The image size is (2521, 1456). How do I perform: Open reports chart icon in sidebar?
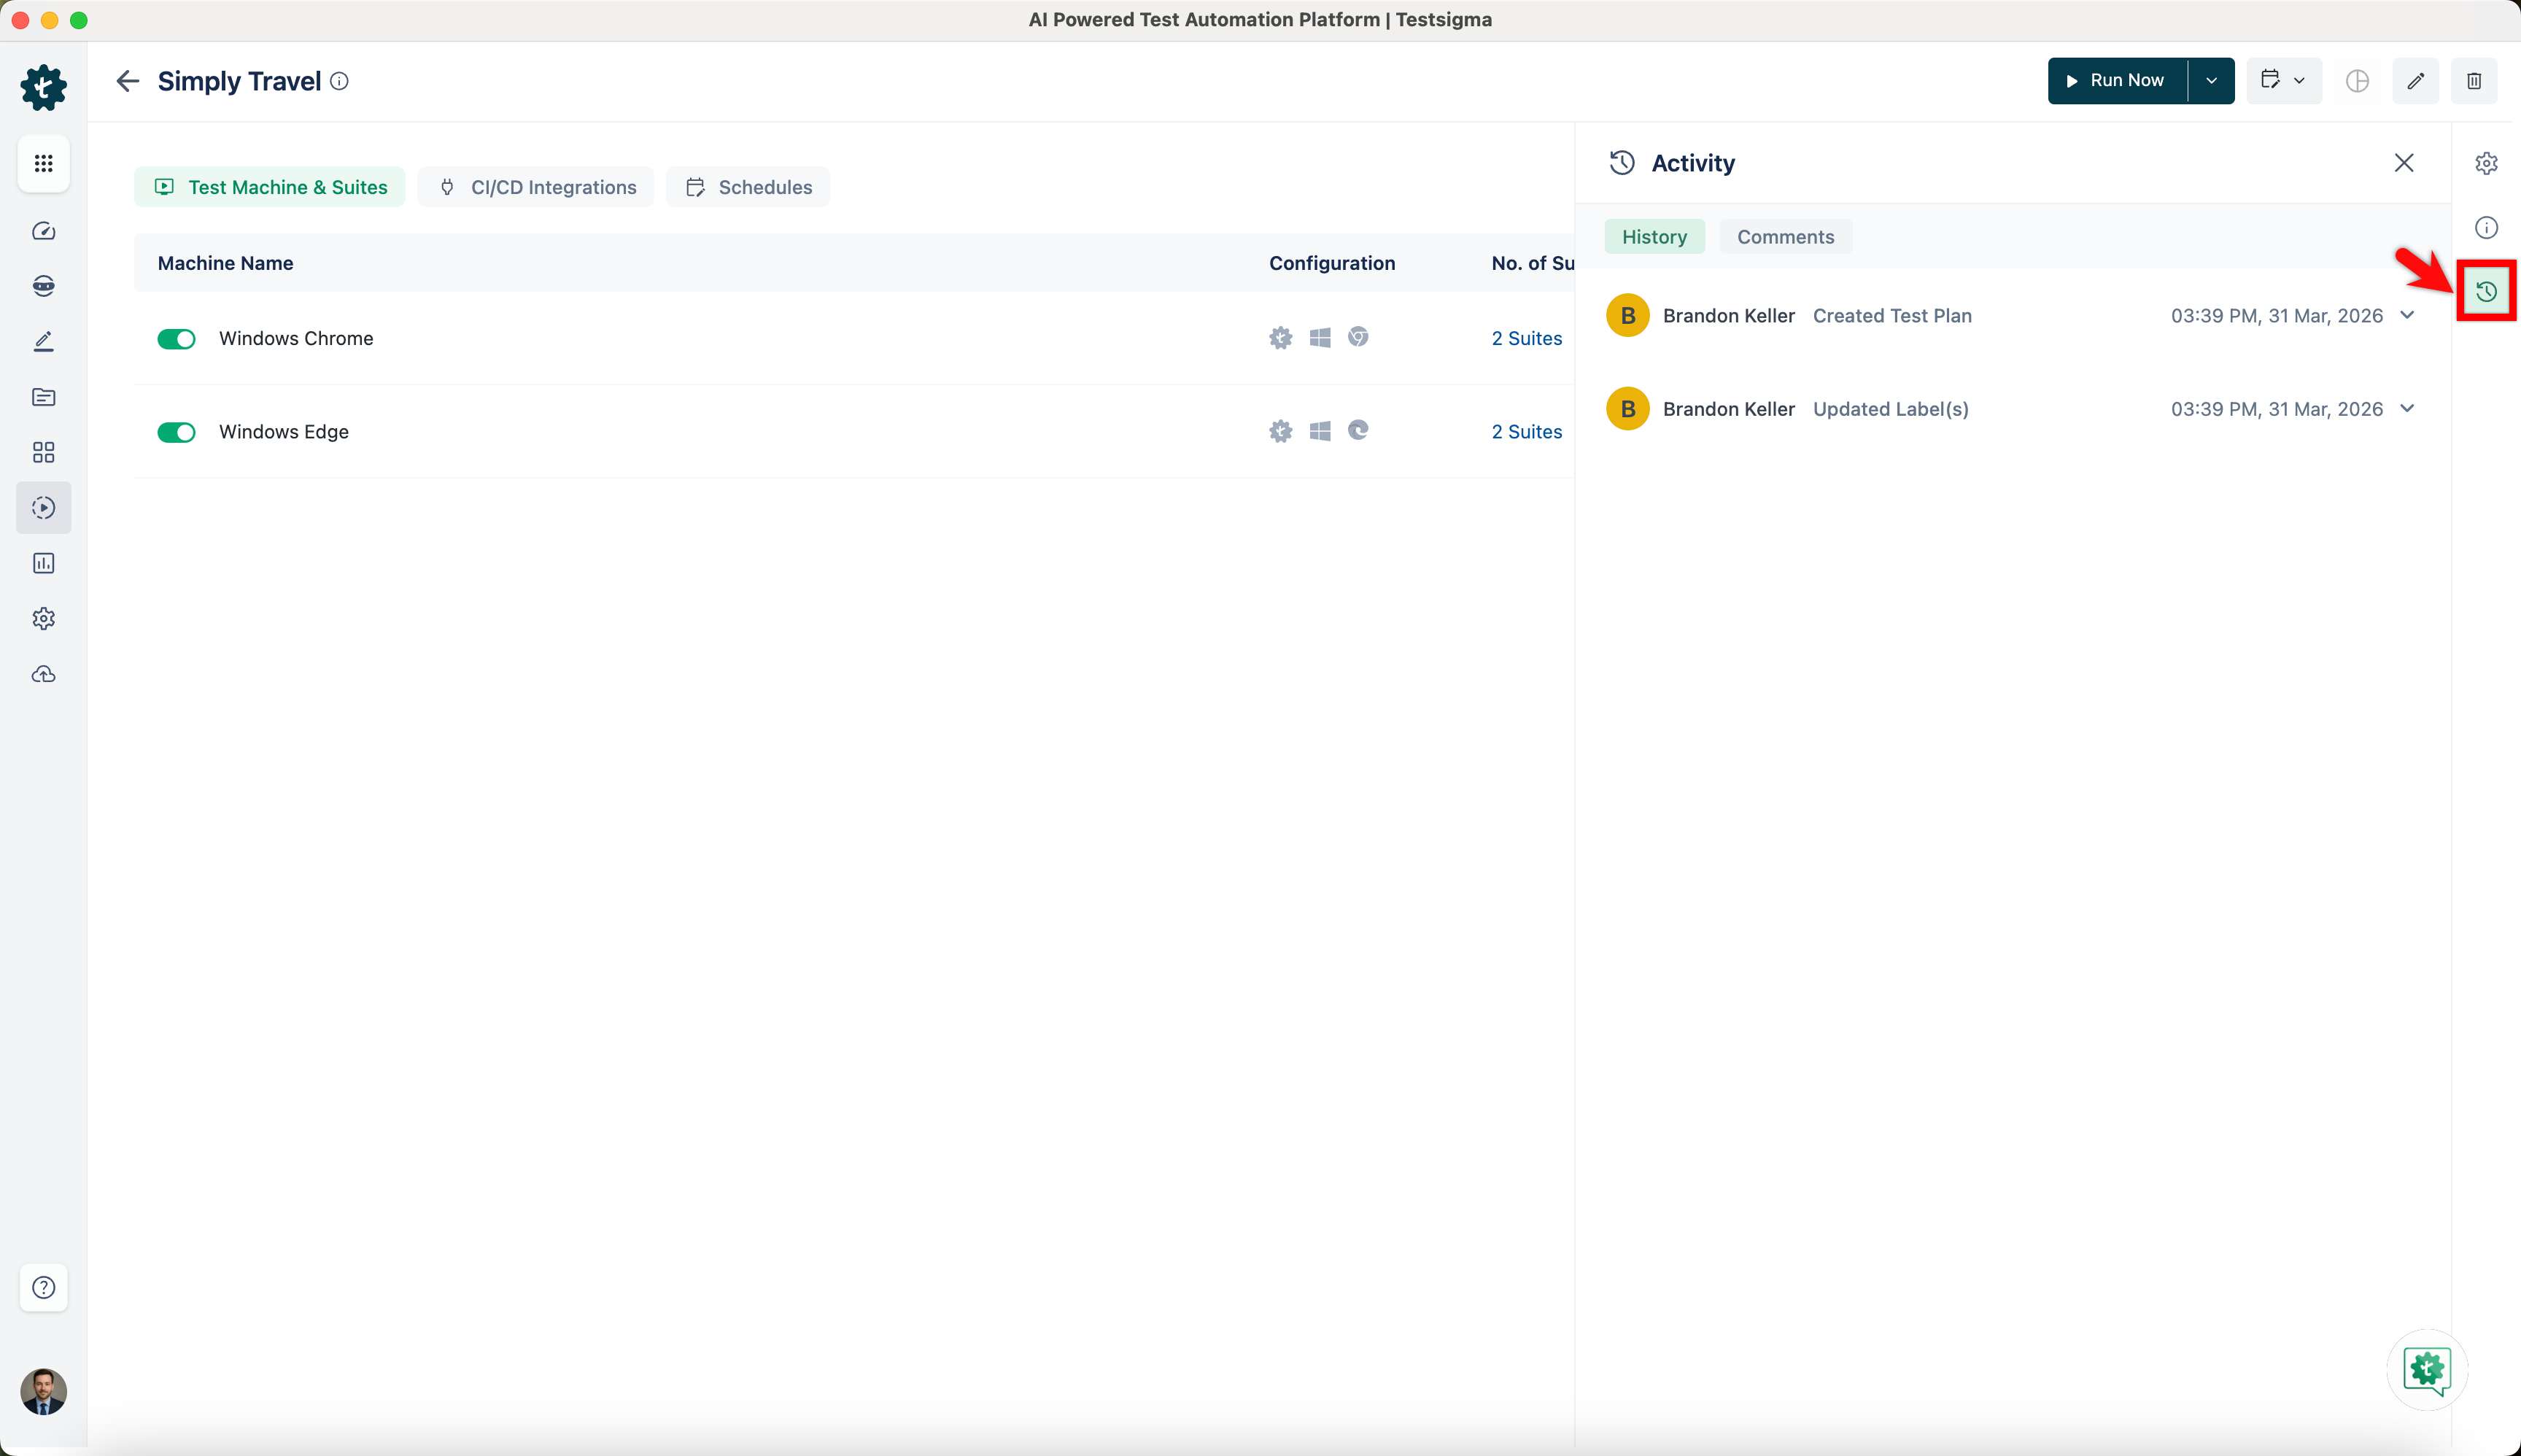tap(43, 563)
